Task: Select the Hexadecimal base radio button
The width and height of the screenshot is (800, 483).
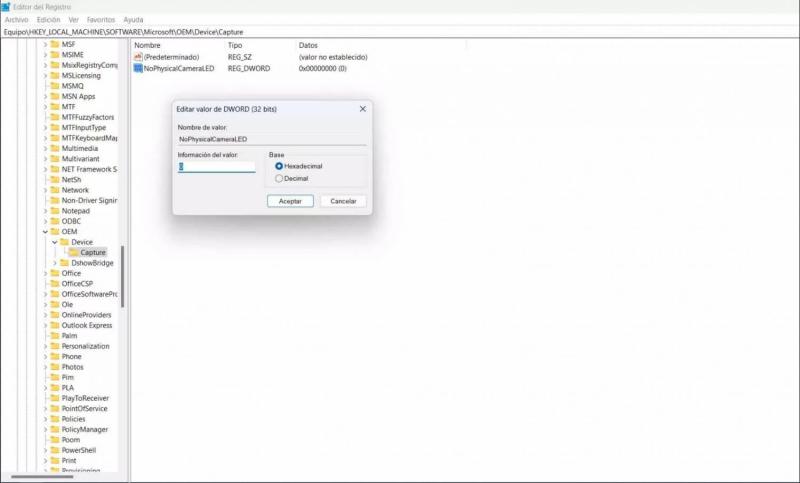Action: pos(279,166)
